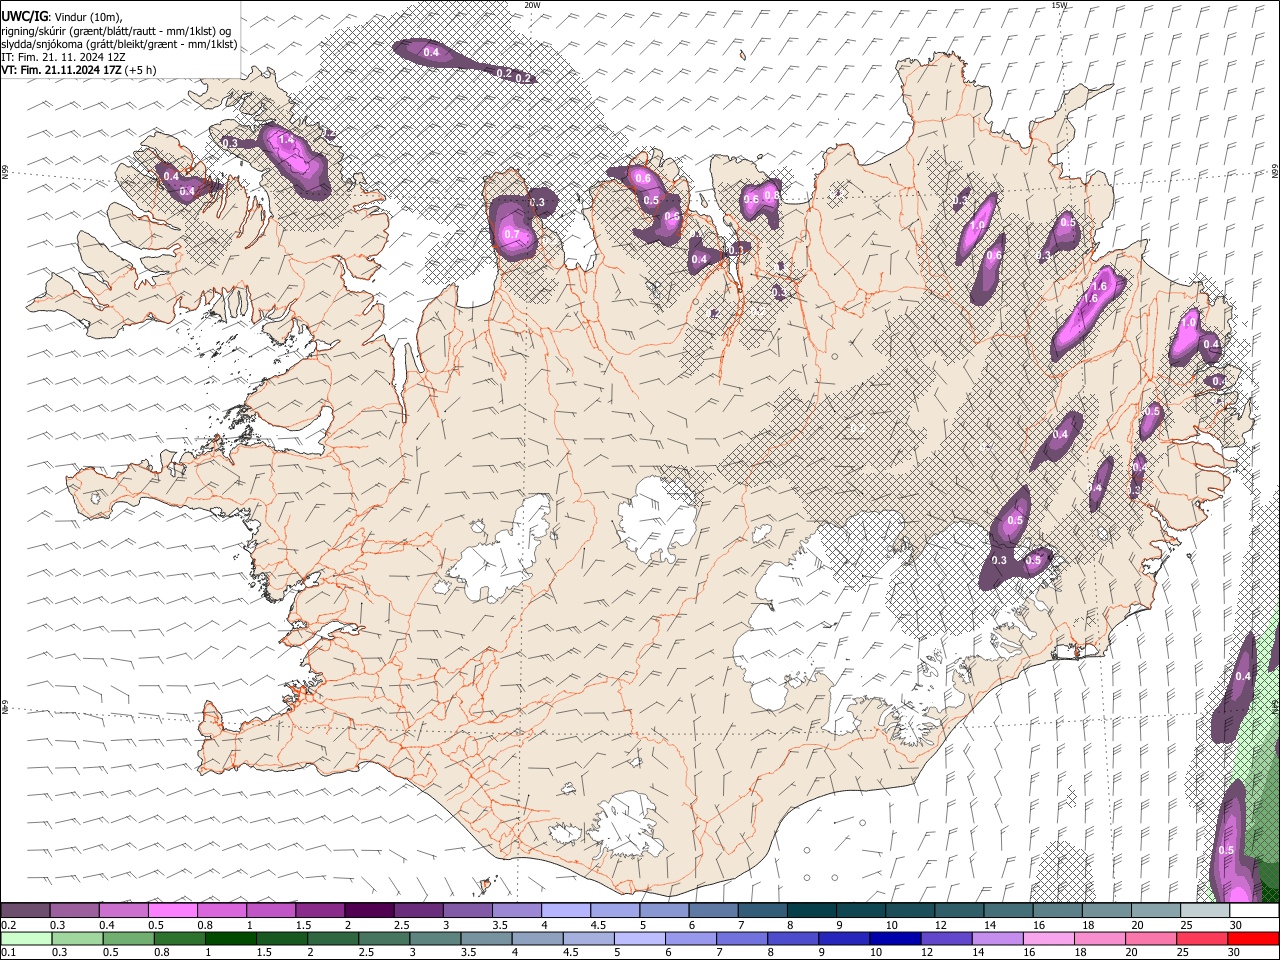Select the bright pink 0.5 snow-scale swatch
1280x960 pixels.
click(172, 911)
